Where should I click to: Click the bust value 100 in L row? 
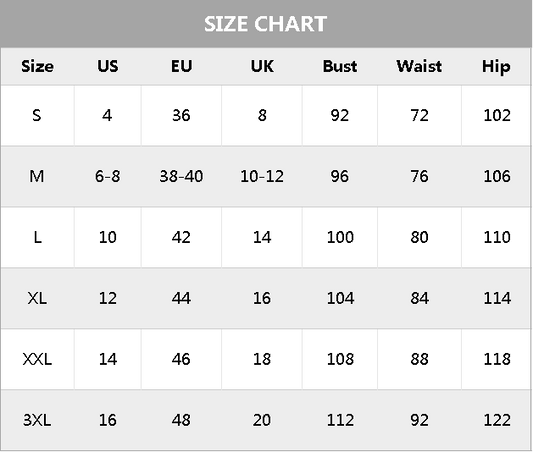coord(340,237)
